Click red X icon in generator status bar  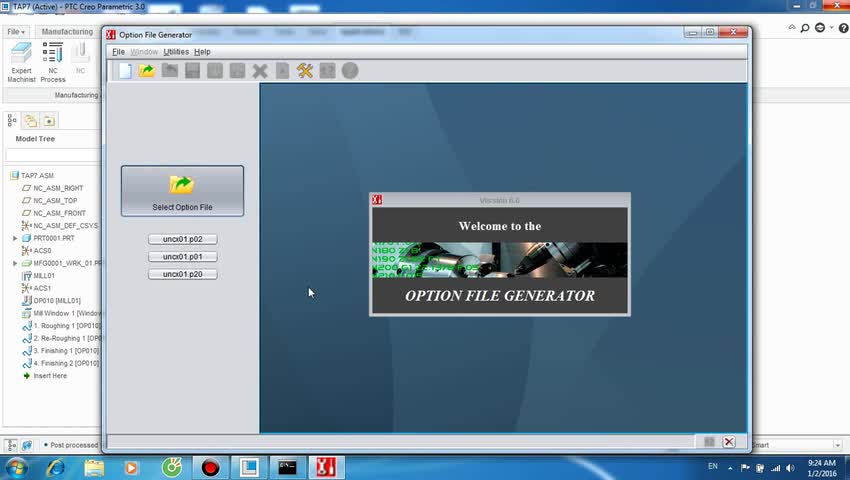pos(729,442)
